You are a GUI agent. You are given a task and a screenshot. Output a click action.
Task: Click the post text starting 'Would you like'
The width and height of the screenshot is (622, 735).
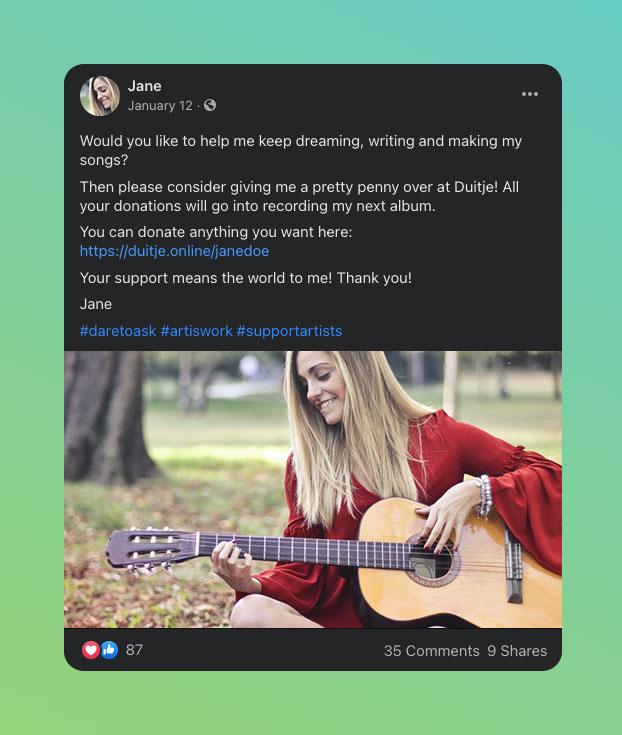coord(300,150)
